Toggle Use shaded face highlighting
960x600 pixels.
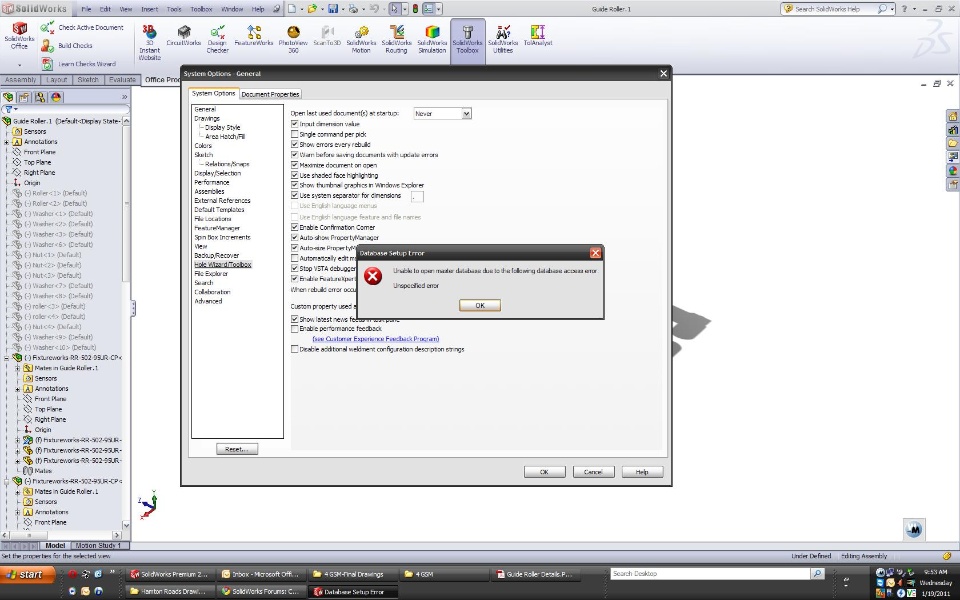[294, 175]
